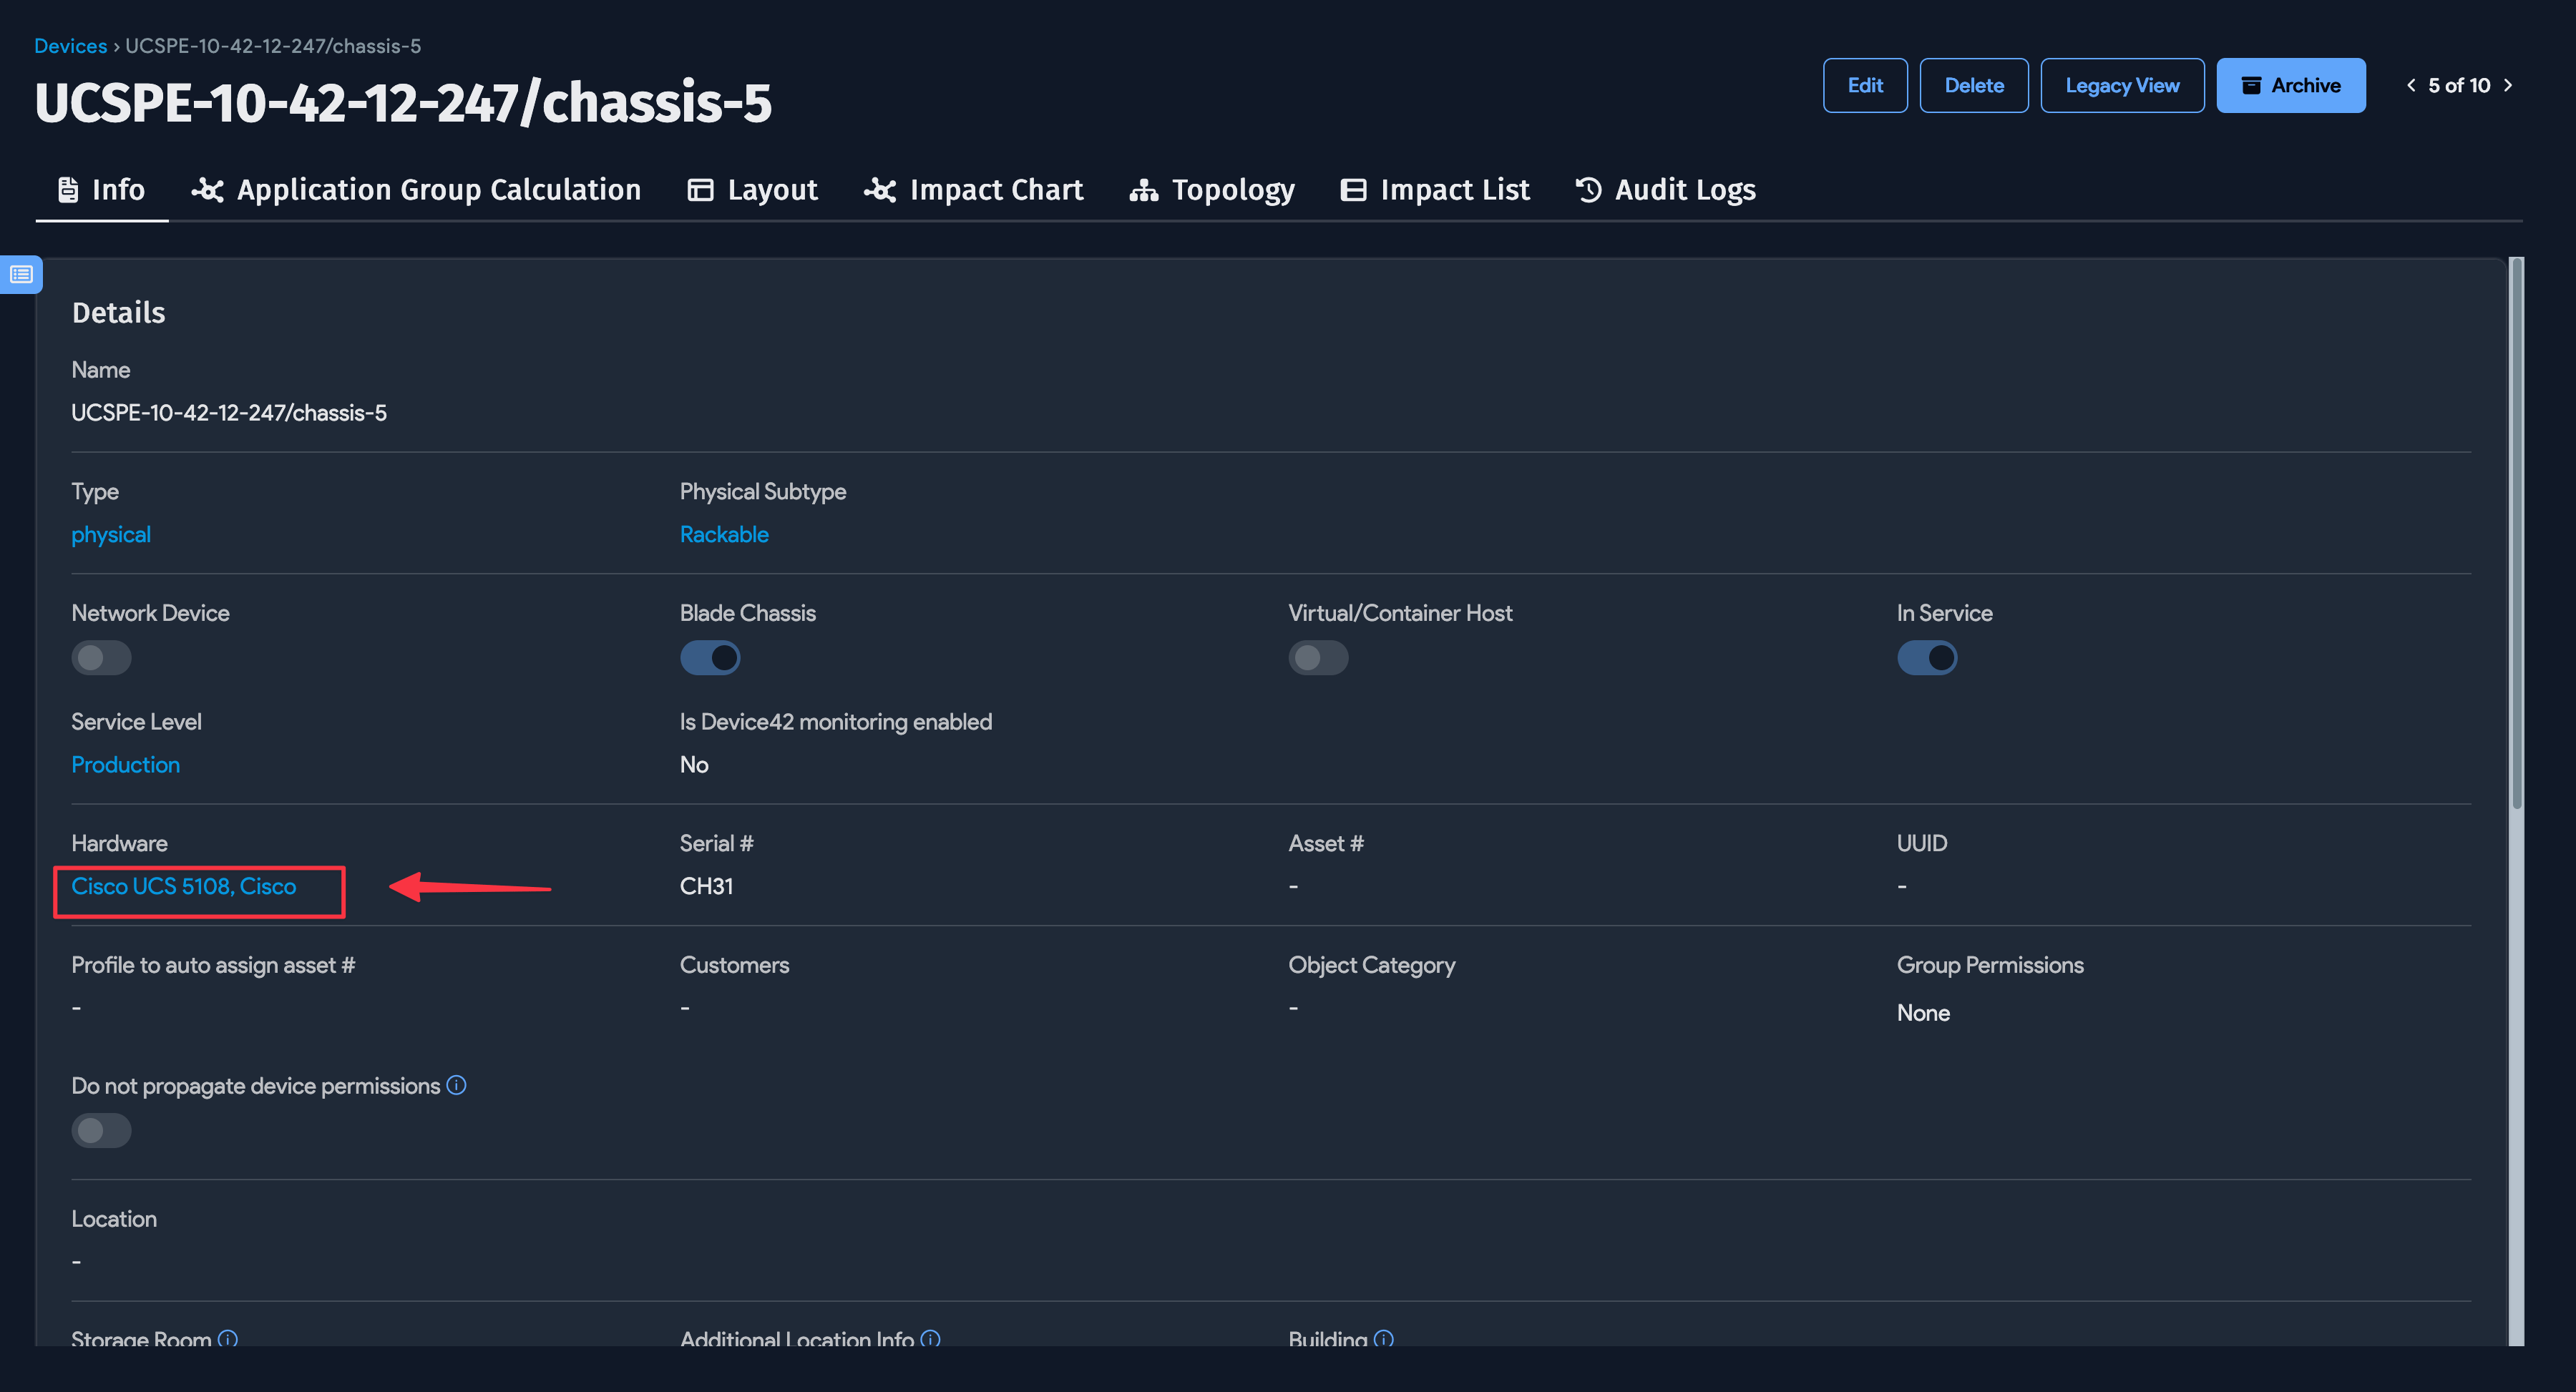Click the Devices breadcrumb link
2576x1392 pixels.
(70, 46)
